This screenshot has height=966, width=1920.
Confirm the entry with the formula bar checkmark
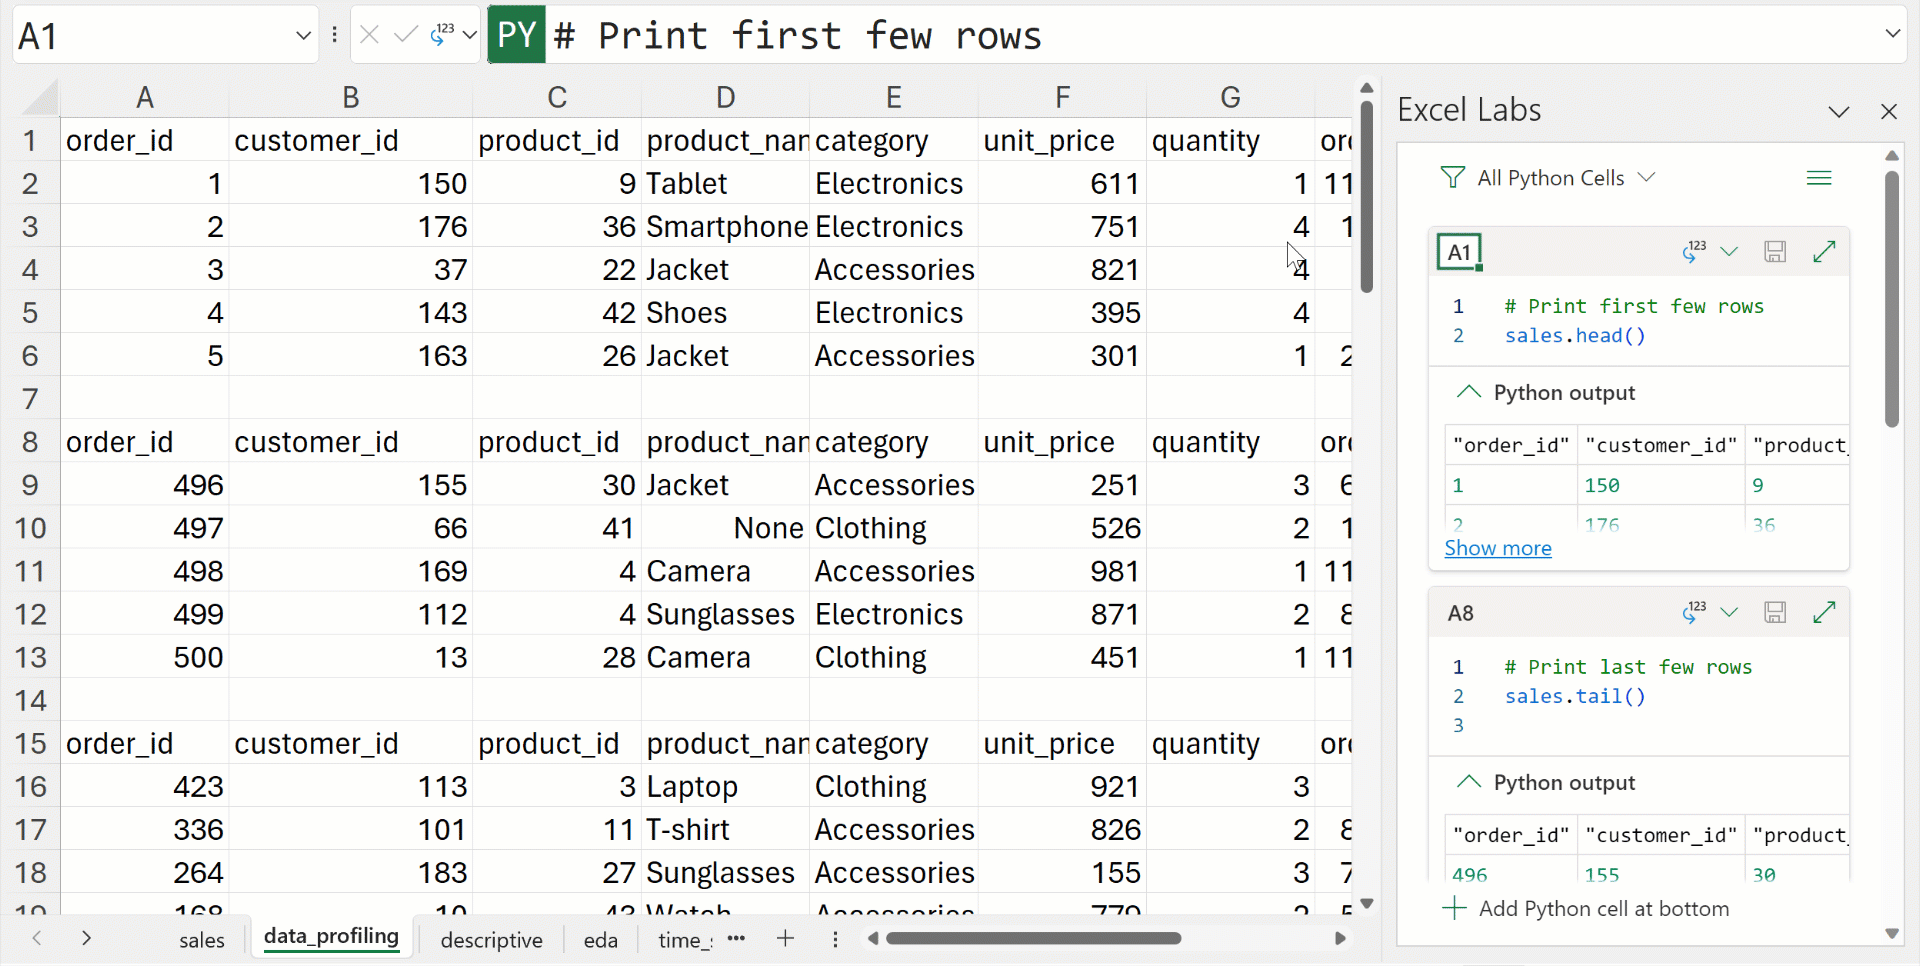pos(404,34)
